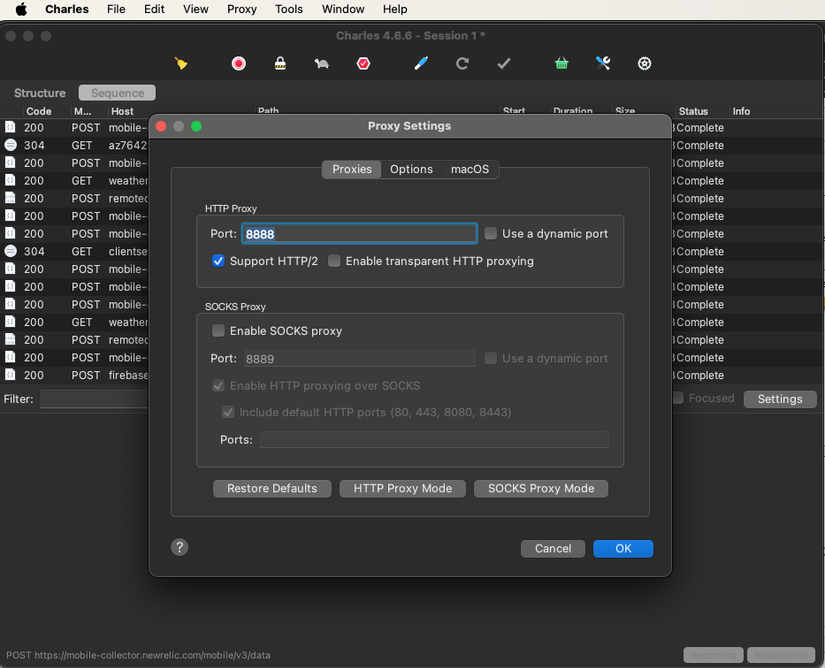Repeat the request with the refresh icon
Screen dimensions: 825x668
coord(462,63)
